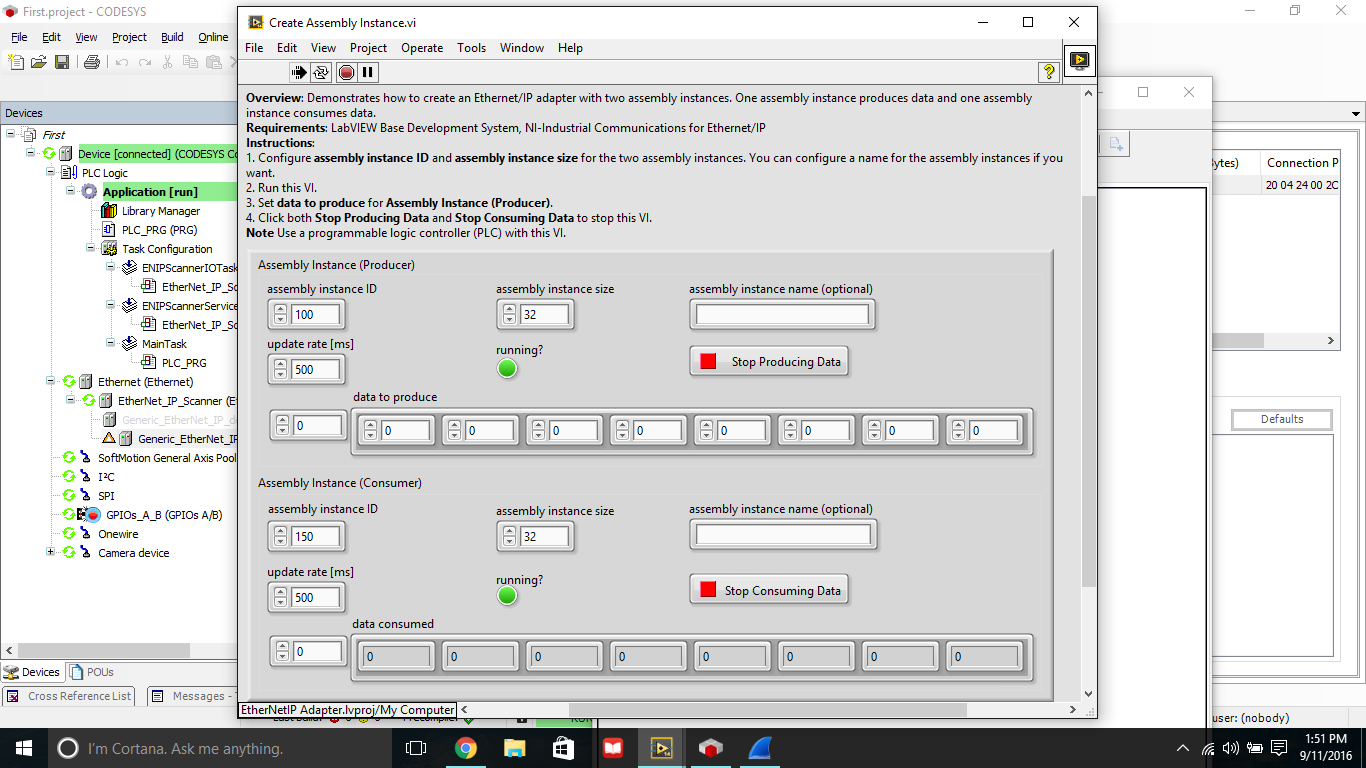1366x768 pixels.
Task: Click Save floppy icon in CODESYS toolbar
Action: tap(62, 62)
